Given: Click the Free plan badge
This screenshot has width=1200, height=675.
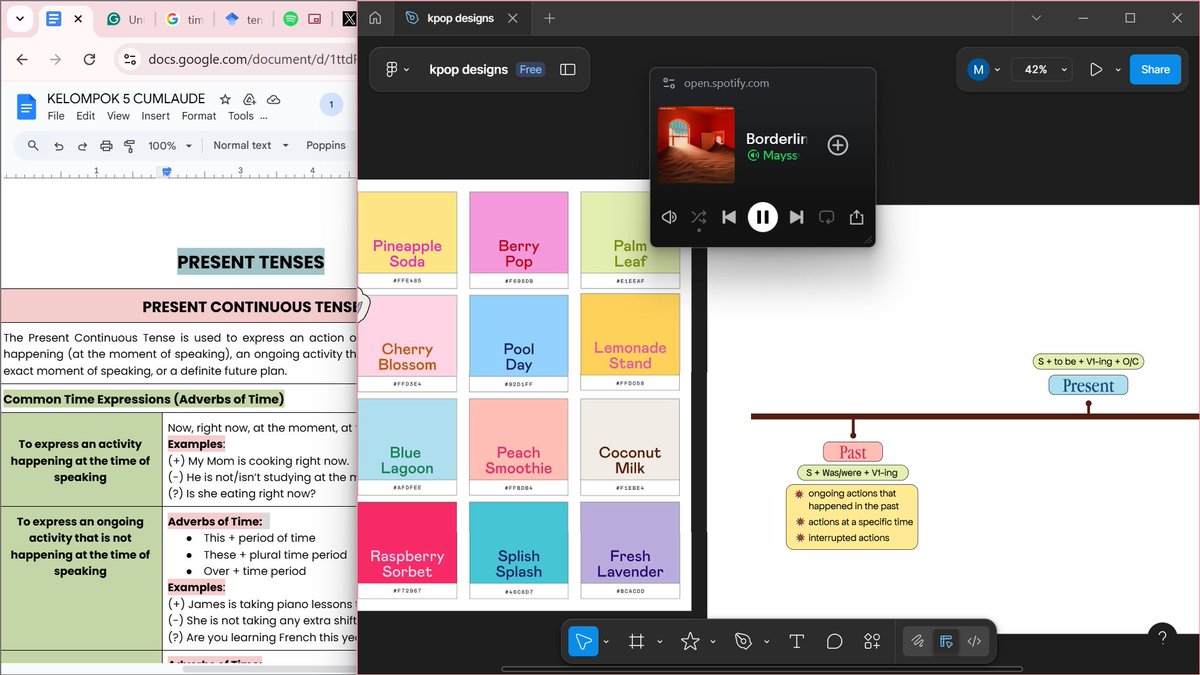Looking at the screenshot, I should (x=530, y=70).
